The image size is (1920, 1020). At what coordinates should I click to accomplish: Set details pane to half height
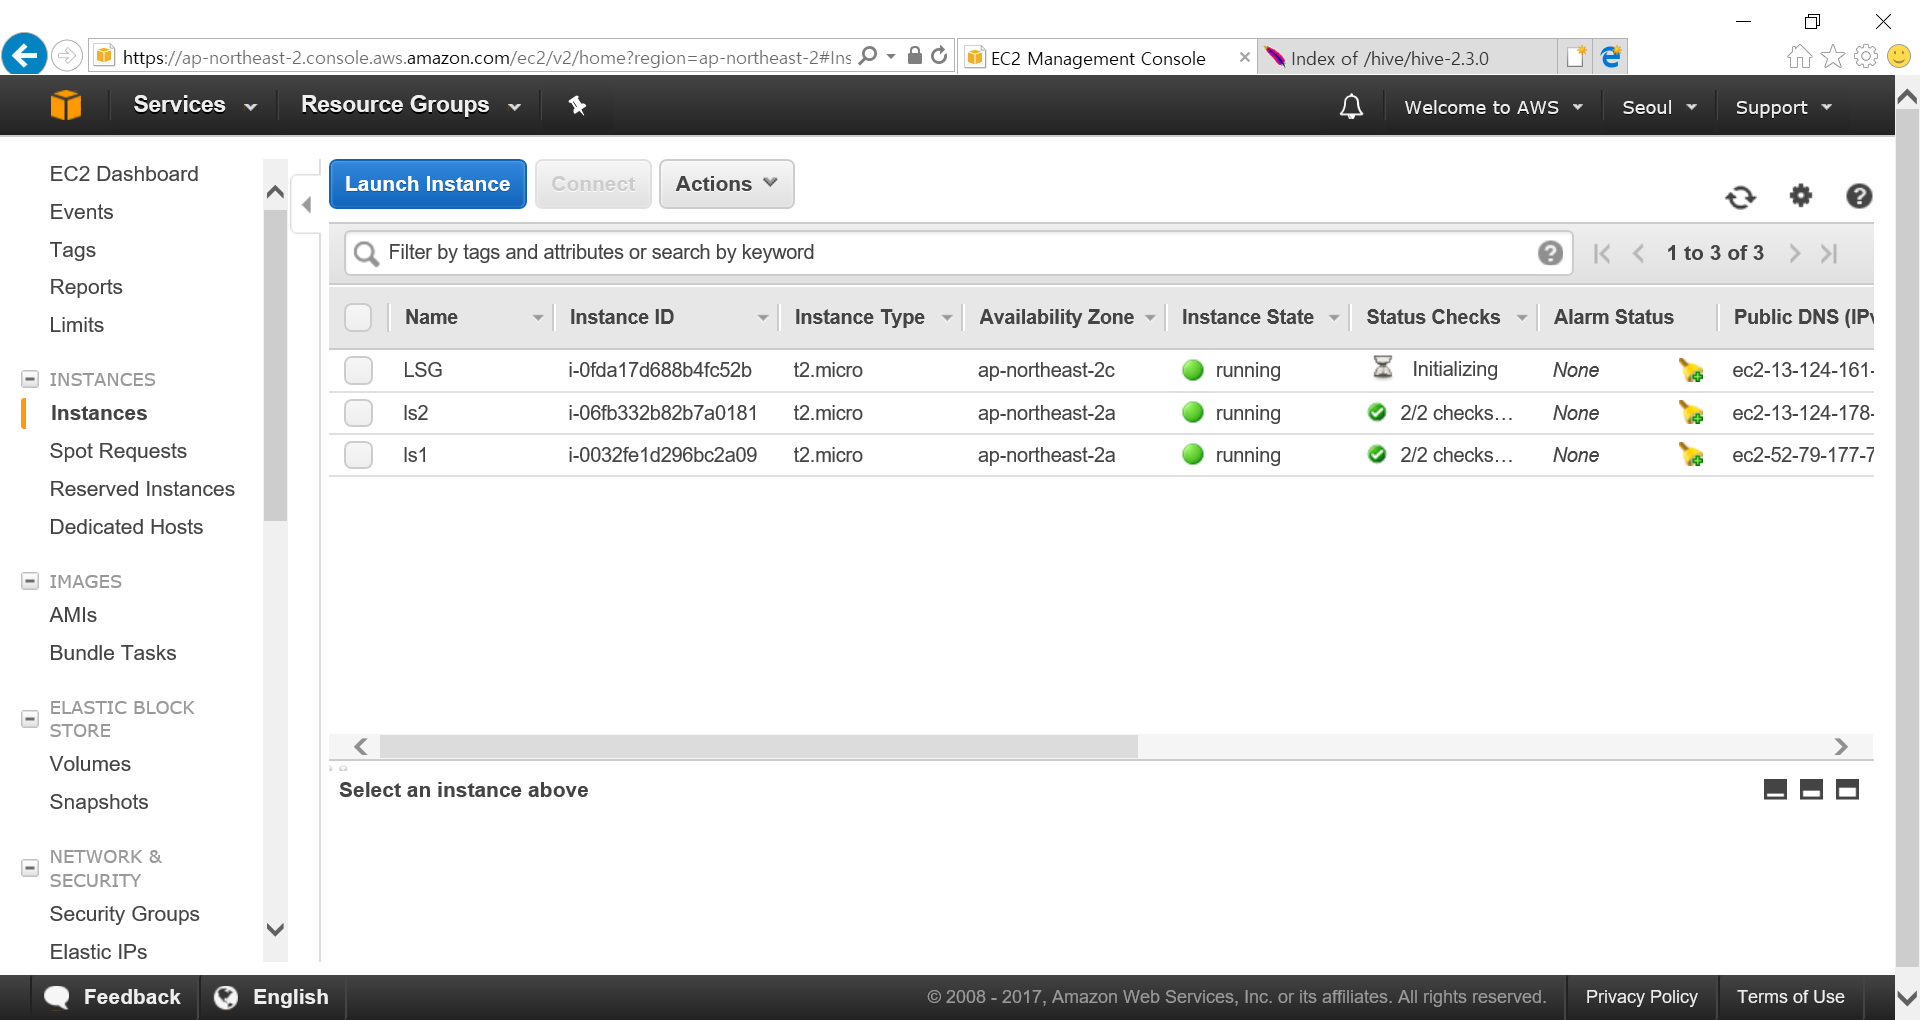[x=1811, y=790]
